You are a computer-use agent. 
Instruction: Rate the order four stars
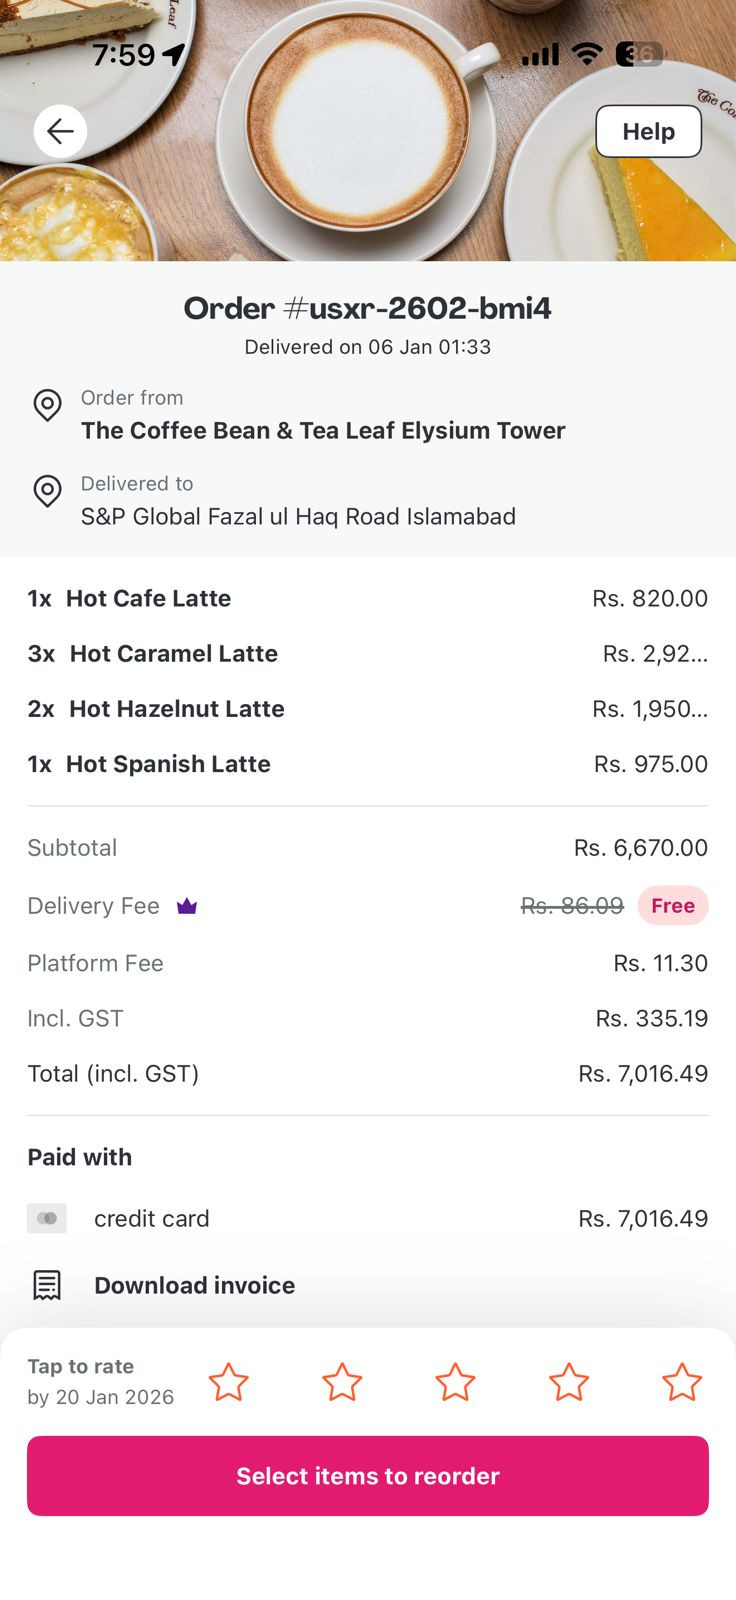pos(569,1382)
